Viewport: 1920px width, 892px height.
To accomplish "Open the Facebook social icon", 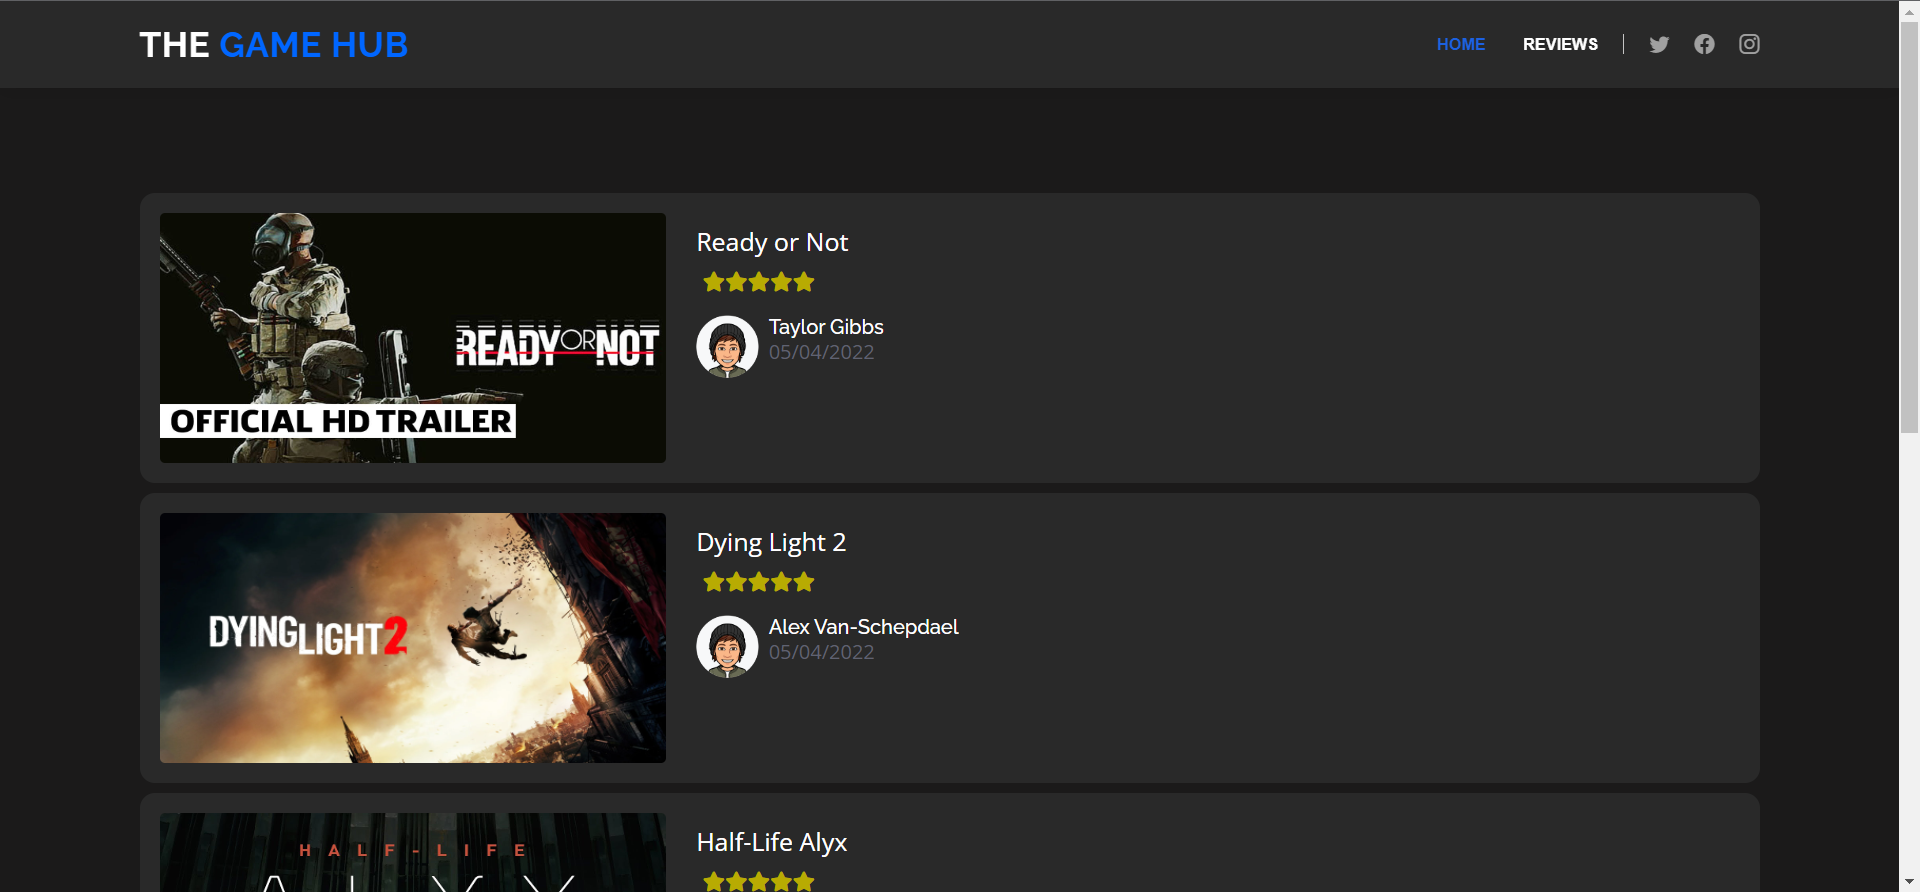I will click(x=1704, y=44).
